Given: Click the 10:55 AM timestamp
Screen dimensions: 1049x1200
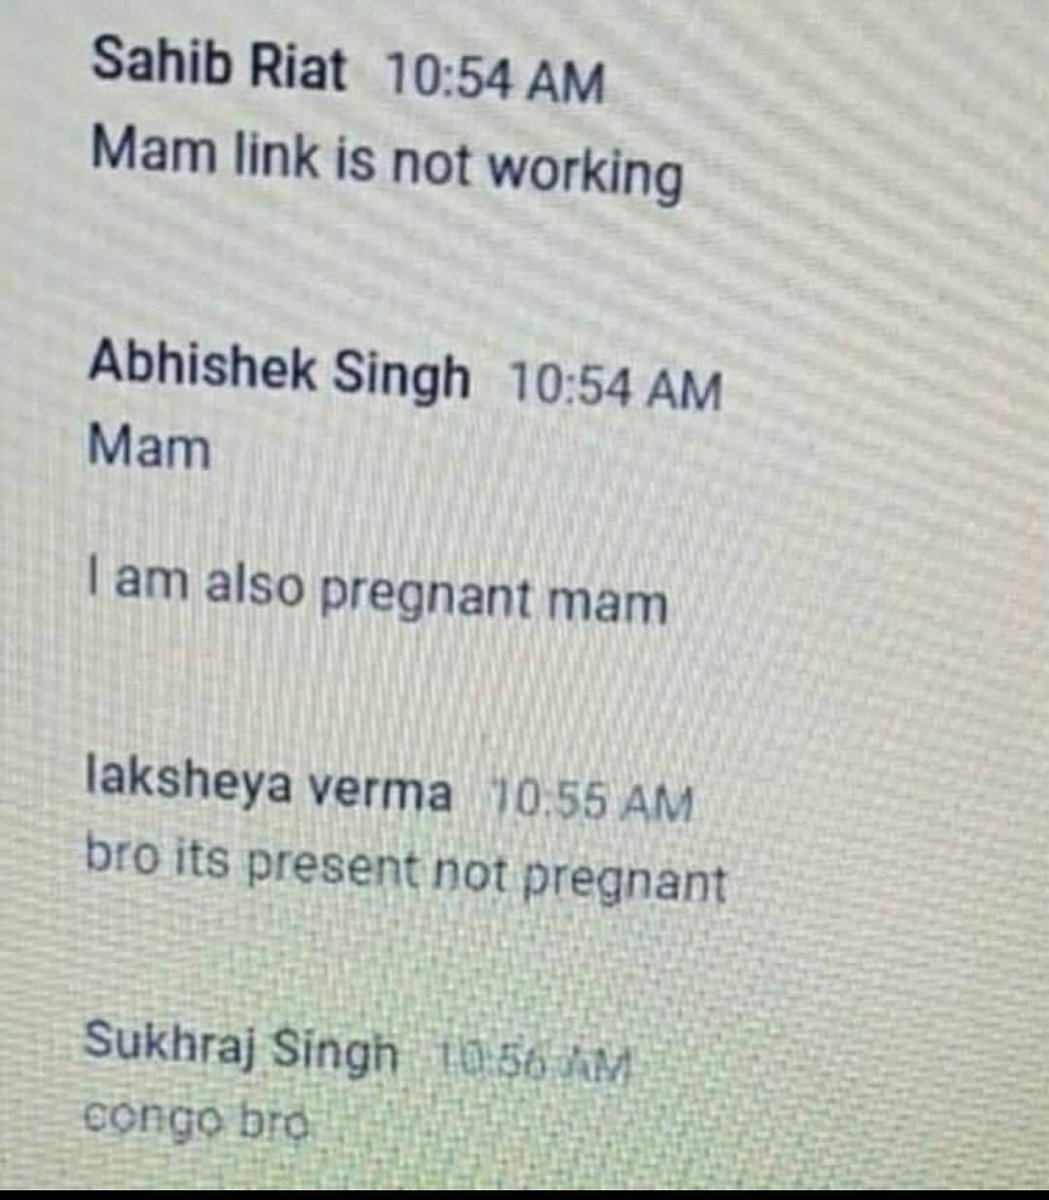Looking at the screenshot, I should click(x=591, y=800).
